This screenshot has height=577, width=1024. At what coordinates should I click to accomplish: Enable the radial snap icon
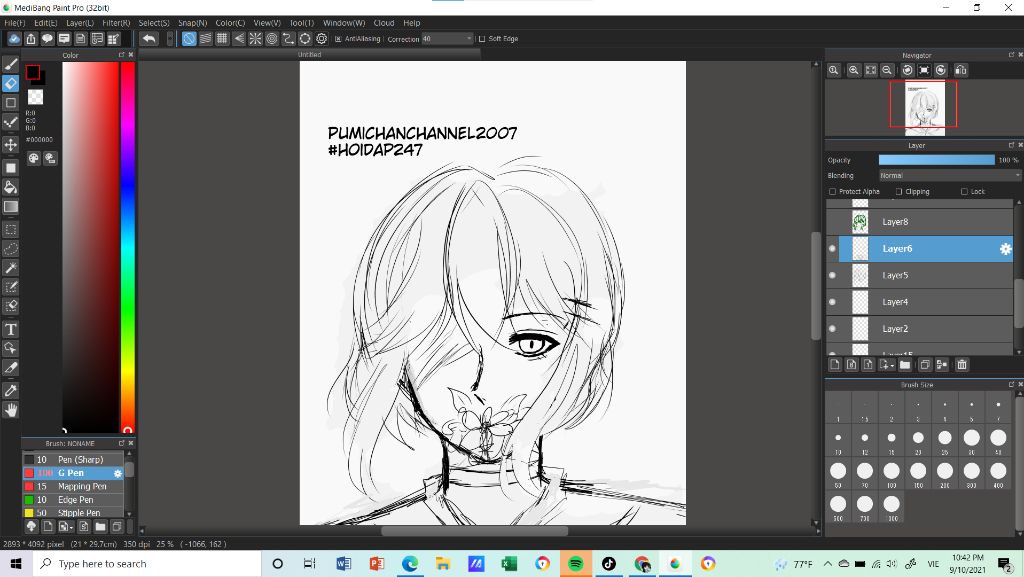click(x=255, y=39)
